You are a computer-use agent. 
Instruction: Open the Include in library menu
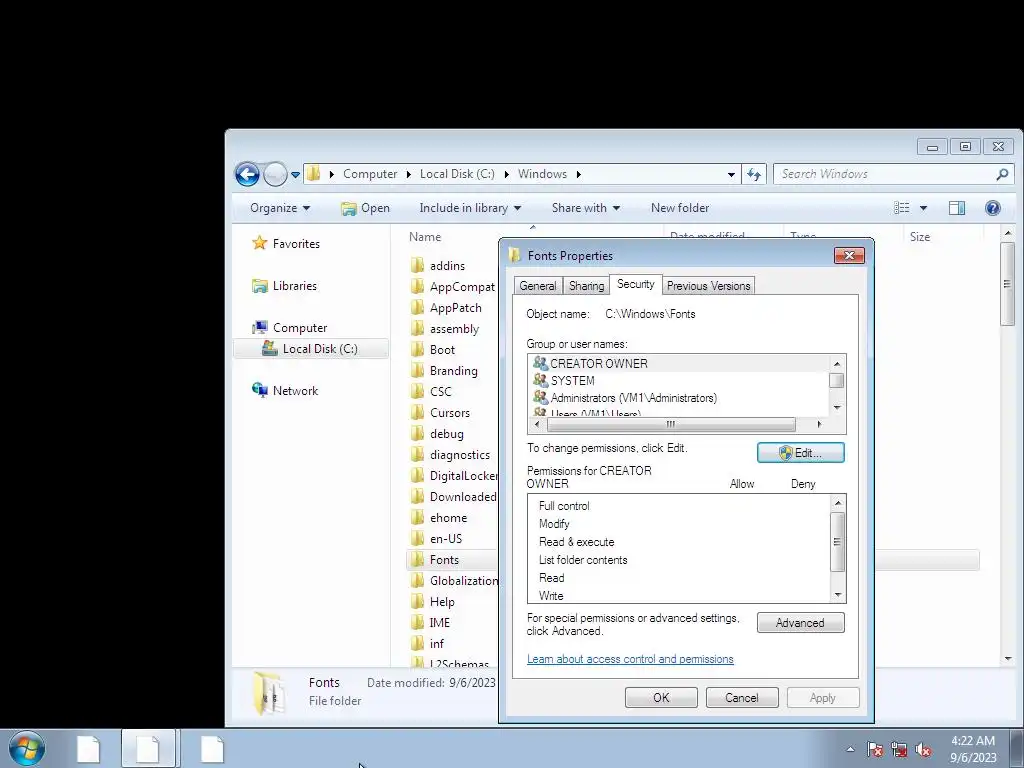(x=470, y=208)
